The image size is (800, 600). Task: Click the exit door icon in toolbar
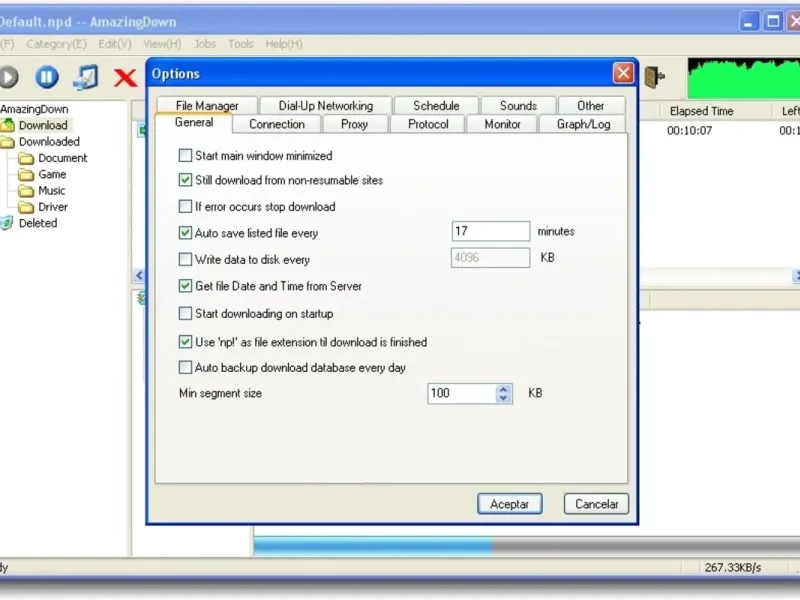coord(655,78)
